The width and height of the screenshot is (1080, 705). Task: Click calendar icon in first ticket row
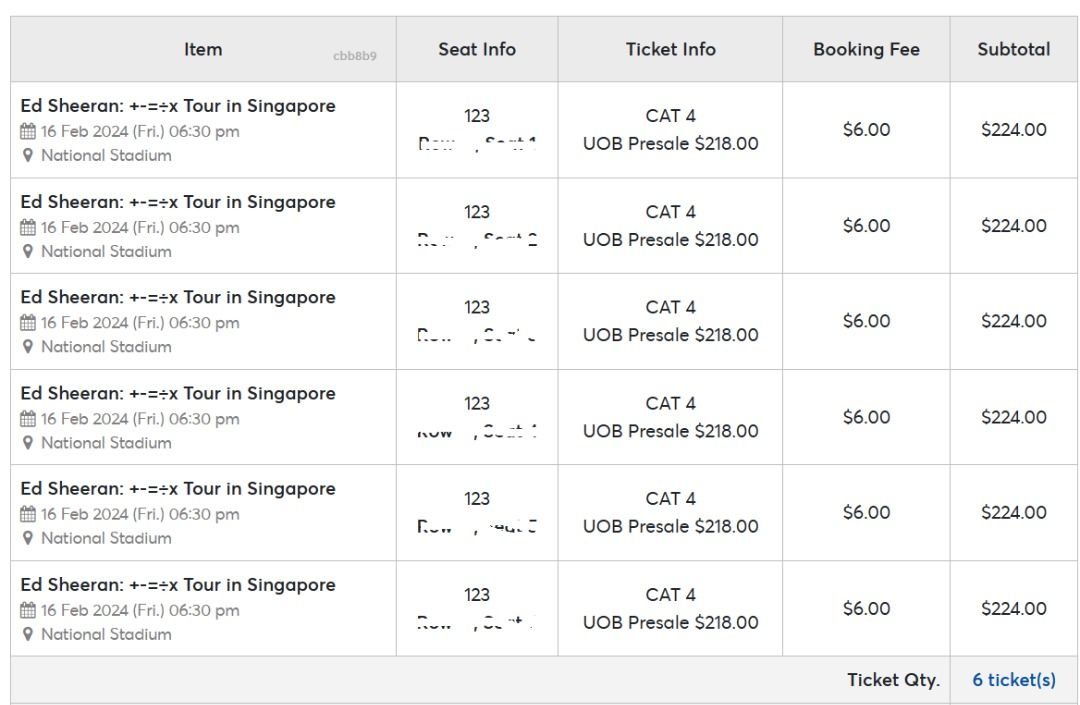[28, 131]
